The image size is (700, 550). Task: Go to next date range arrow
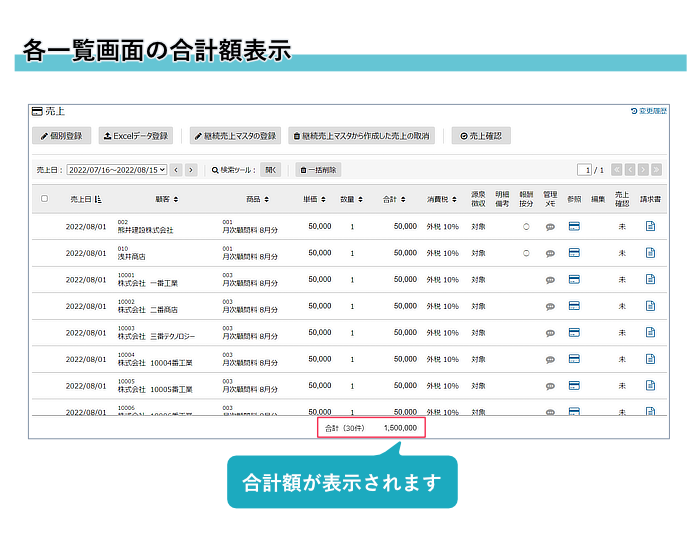click(191, 170)
